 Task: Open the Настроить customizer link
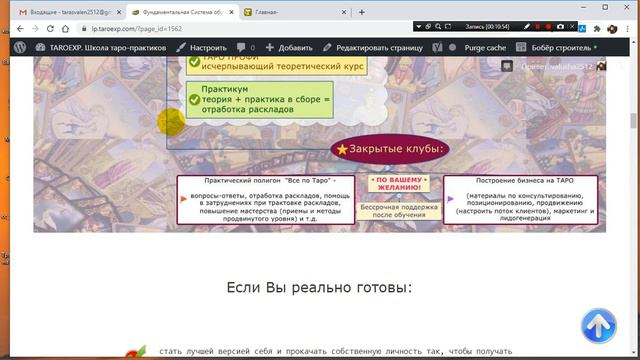(x=201, y=48)
